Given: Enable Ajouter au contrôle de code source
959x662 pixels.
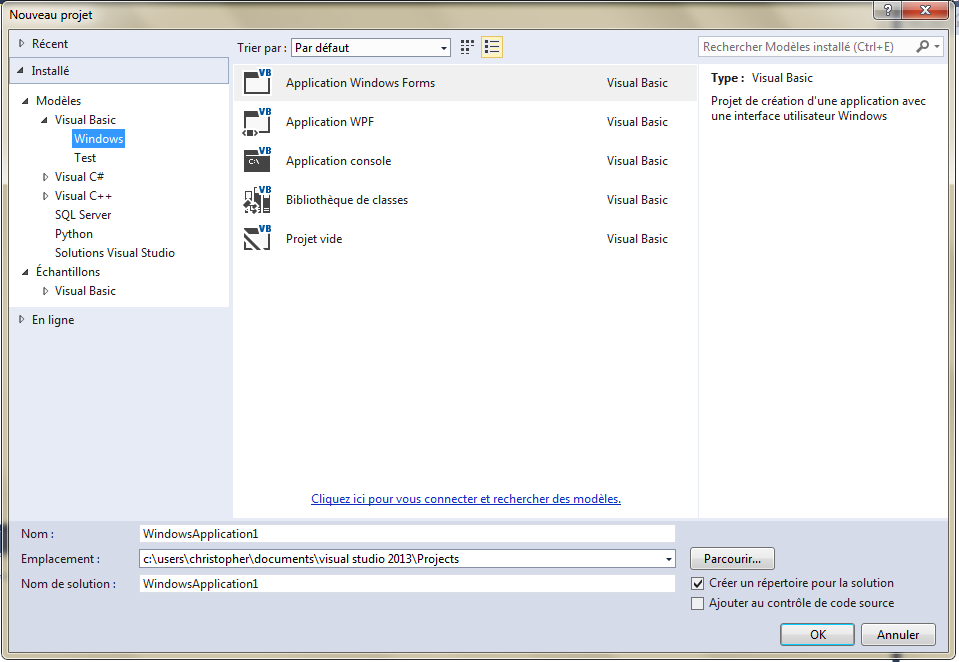Looking at the screenshot, I should coord(697,603).
